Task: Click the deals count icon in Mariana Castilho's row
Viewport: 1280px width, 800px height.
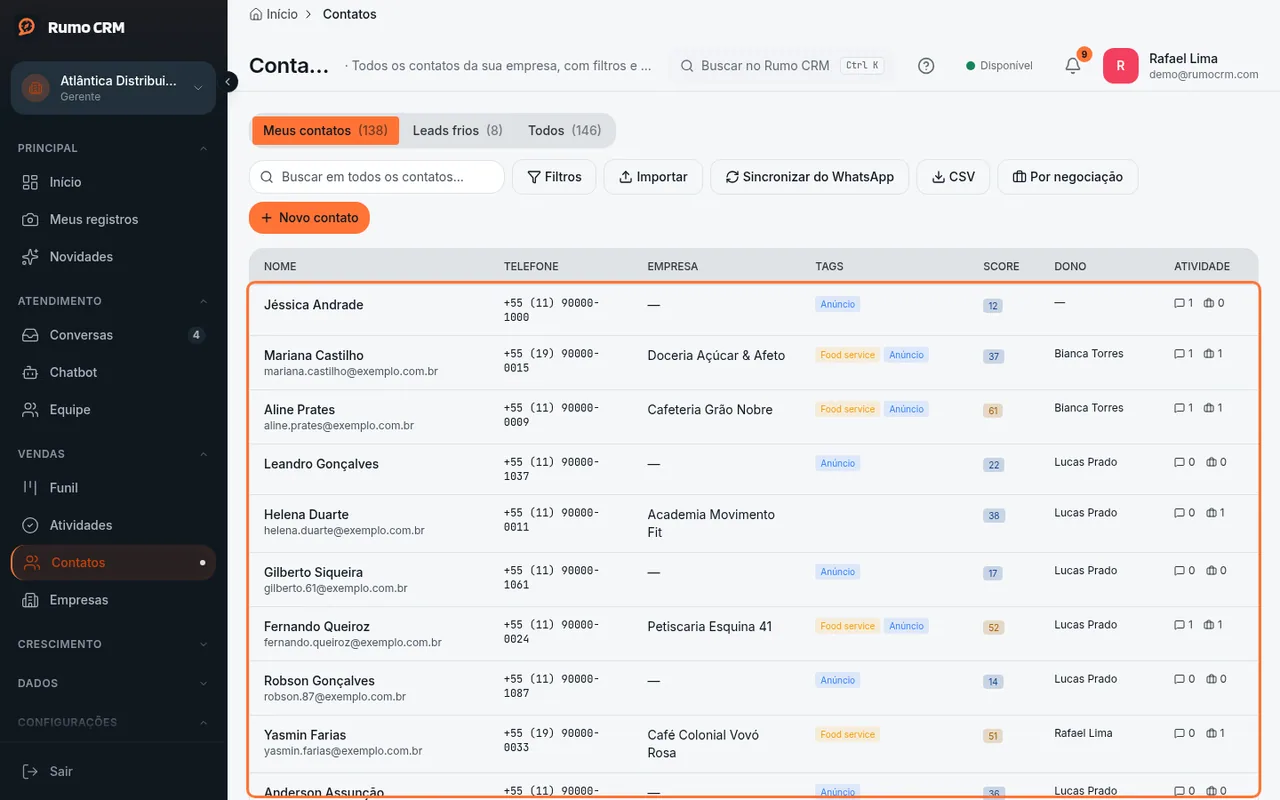Action: point(1211,354)
